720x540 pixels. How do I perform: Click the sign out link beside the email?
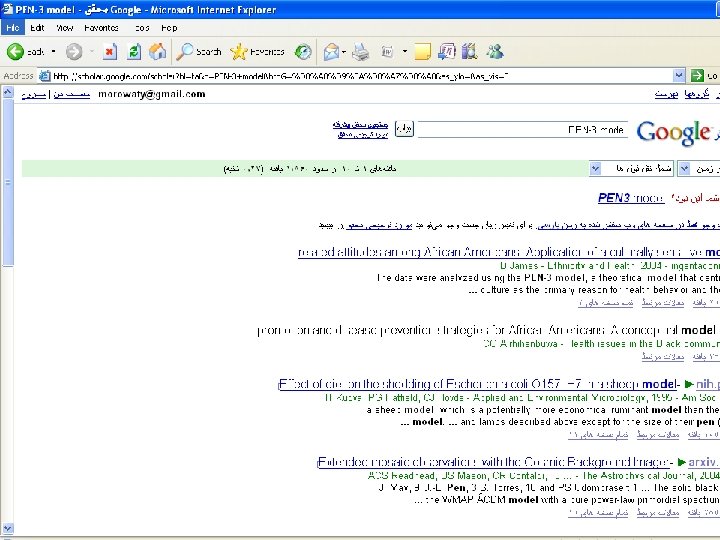(x=34, y=95)
